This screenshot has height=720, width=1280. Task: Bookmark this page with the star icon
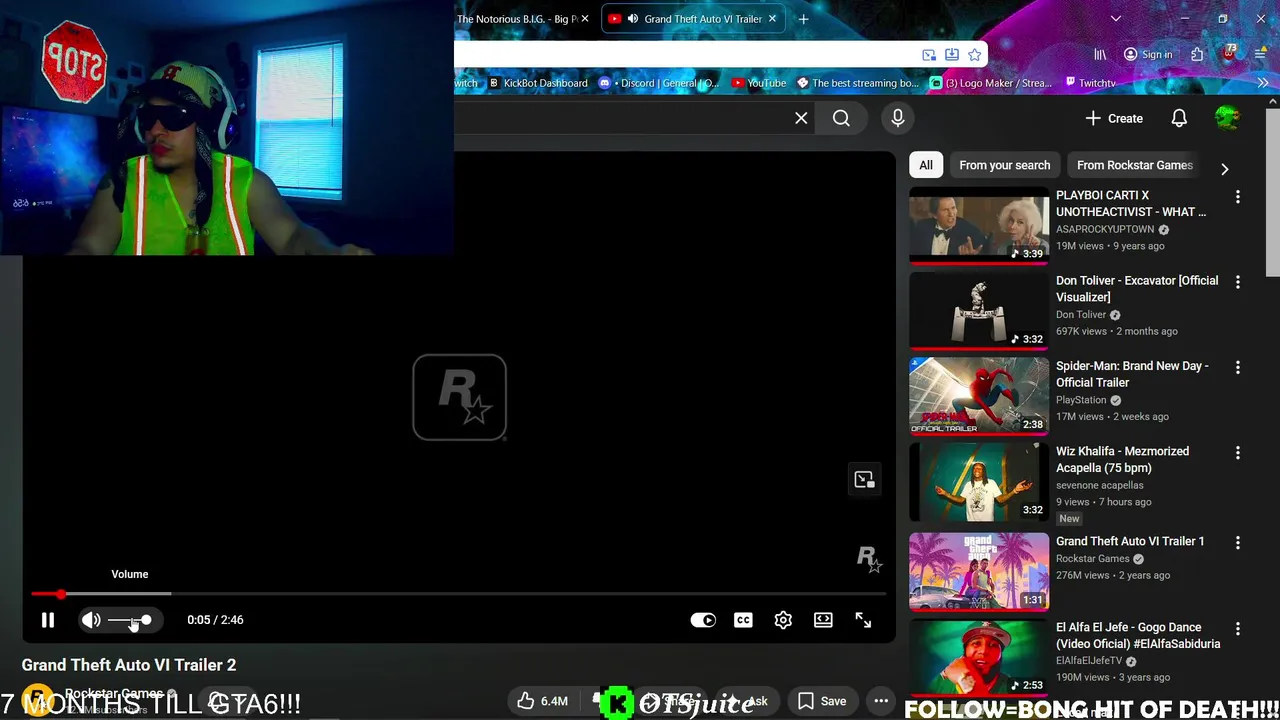pyautogui.click(x=974, y=55)
